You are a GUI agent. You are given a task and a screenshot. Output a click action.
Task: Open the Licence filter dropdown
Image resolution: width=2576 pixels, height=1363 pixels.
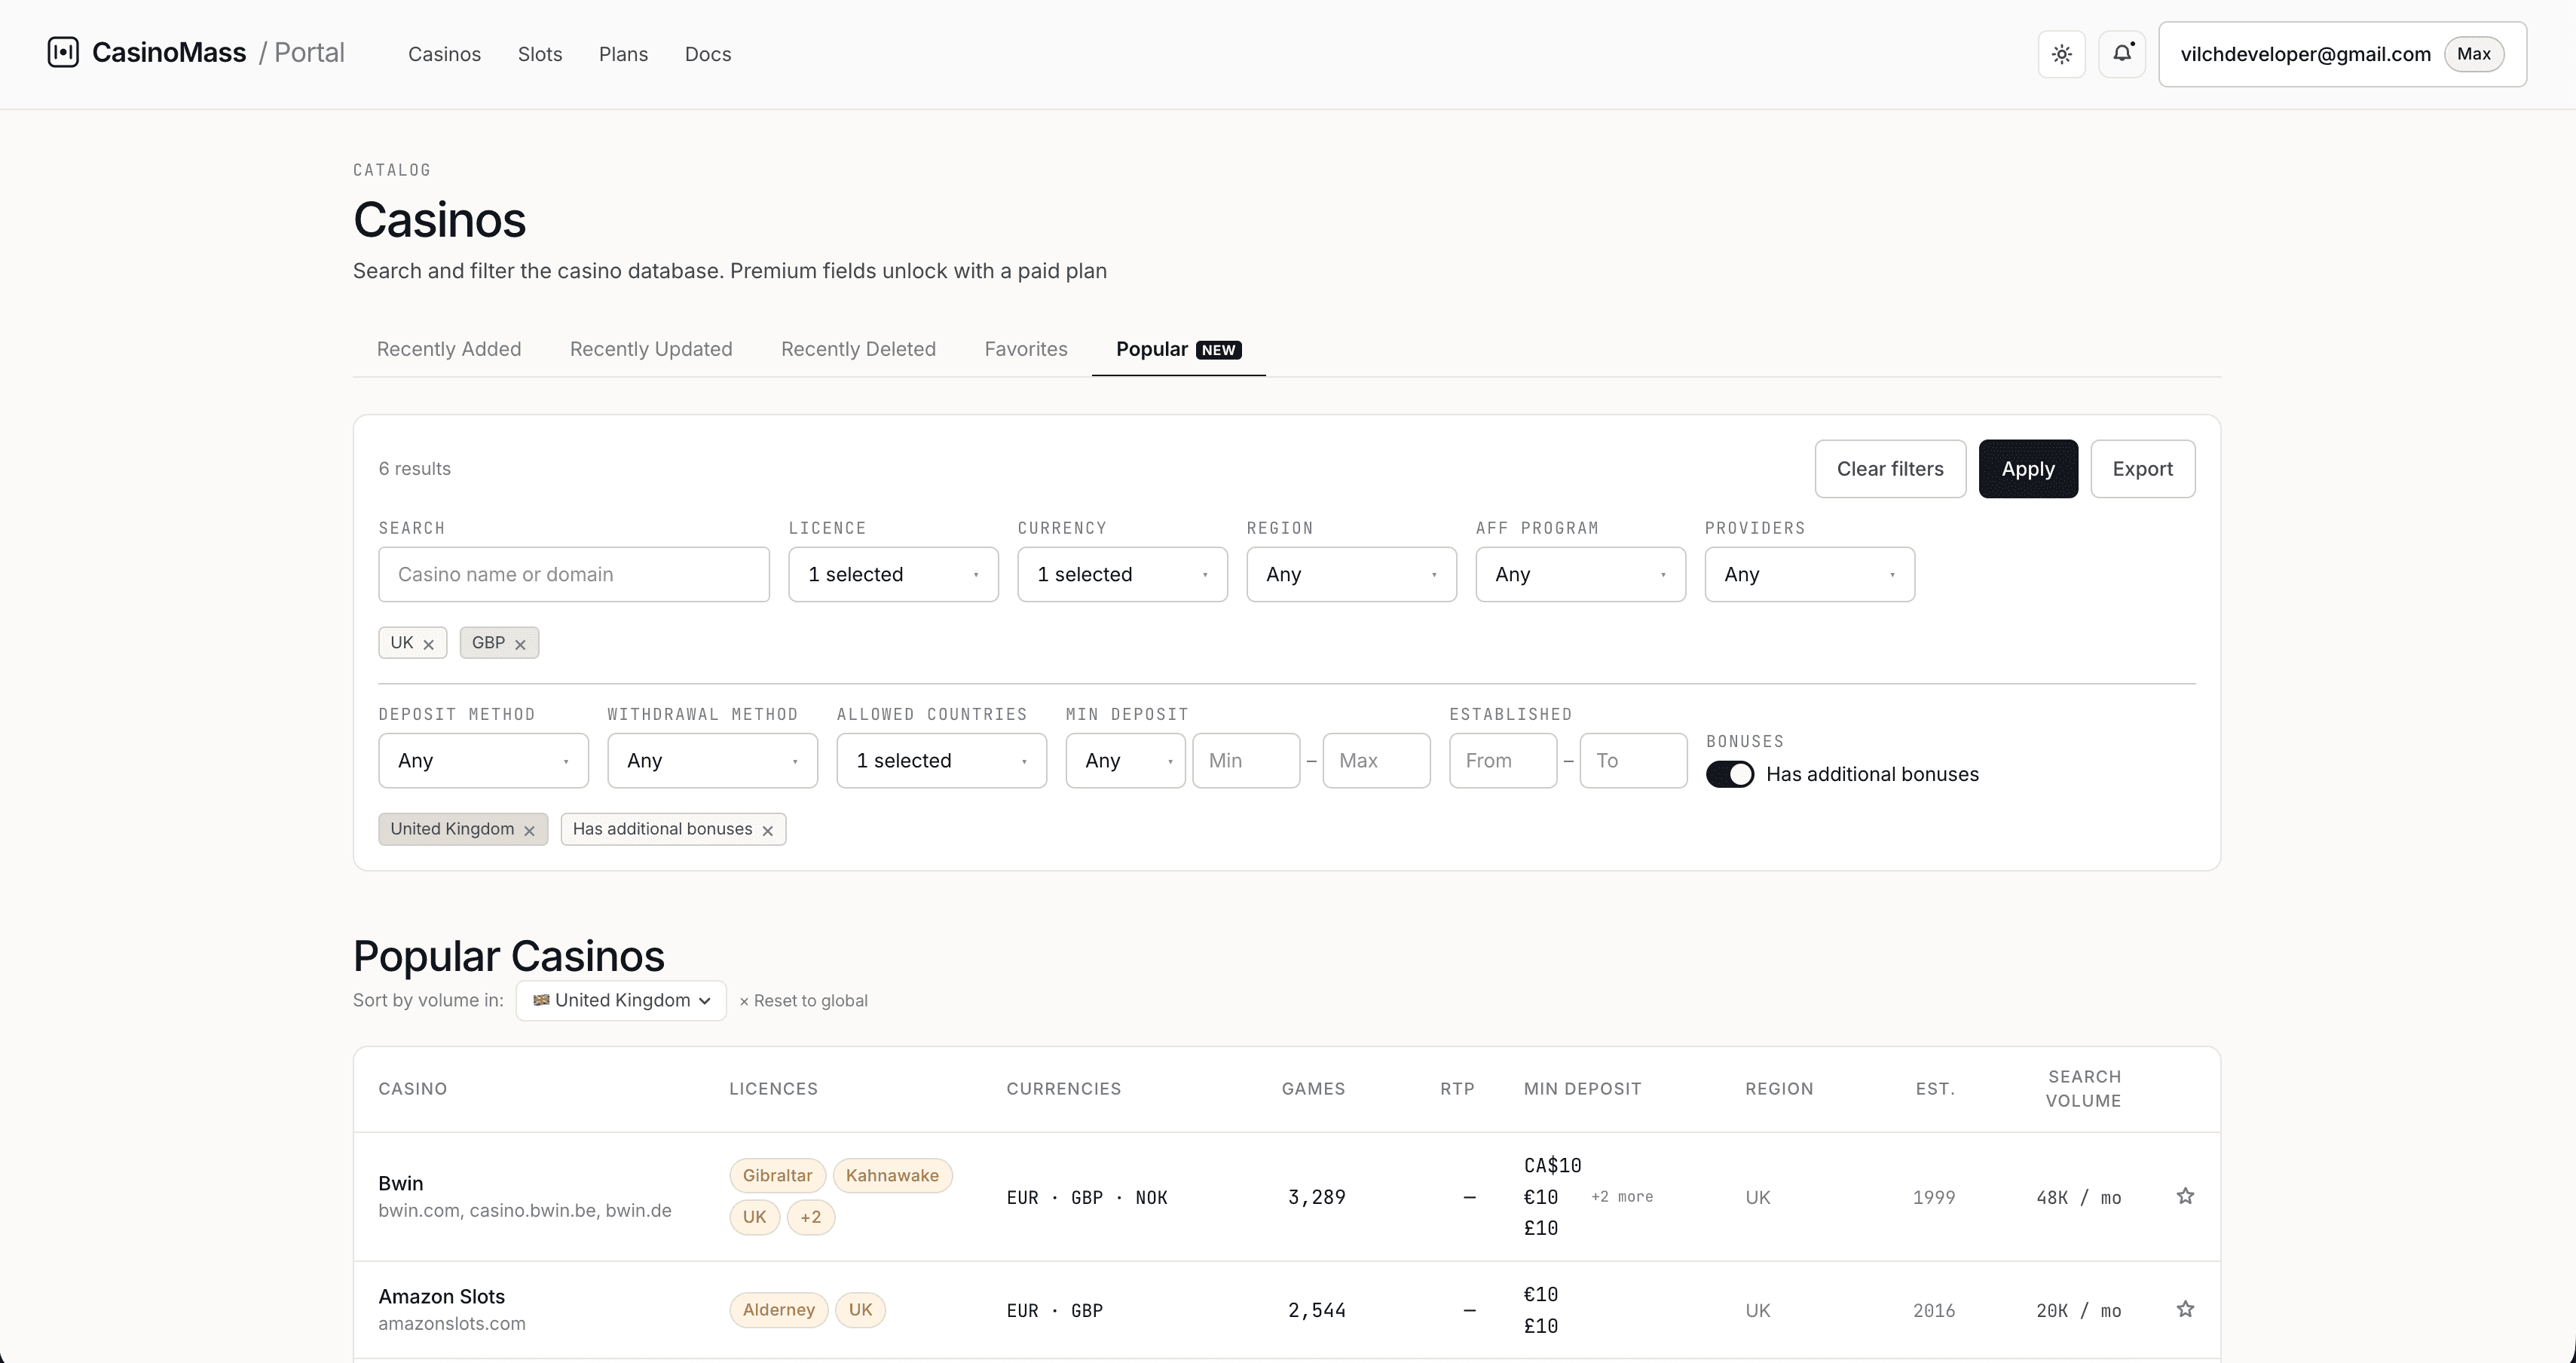(x=893, y=574)
